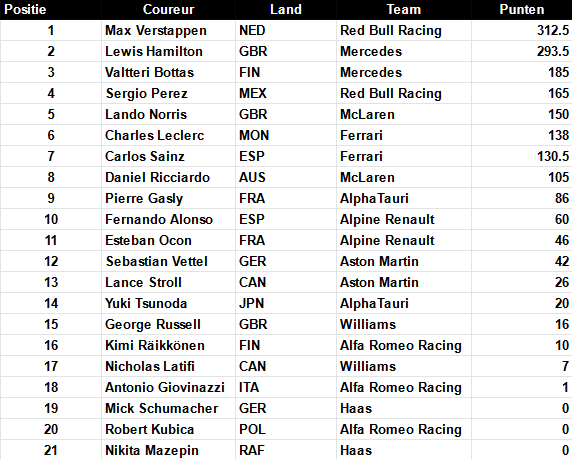Select Verstappen's 312.5 points cell
The height and width of the screenshot is (459, 572).
point(522,30)
